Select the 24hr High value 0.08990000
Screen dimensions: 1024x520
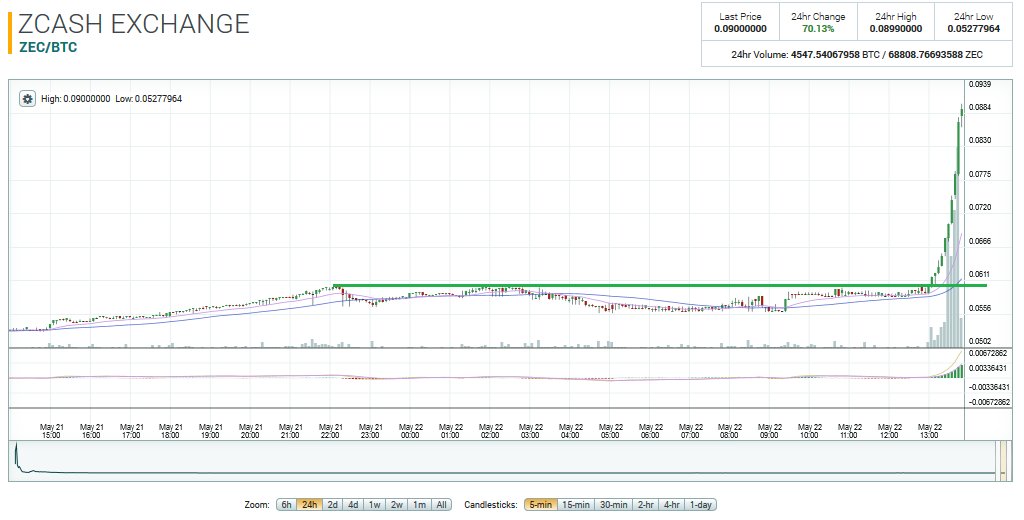click(896, 29)
